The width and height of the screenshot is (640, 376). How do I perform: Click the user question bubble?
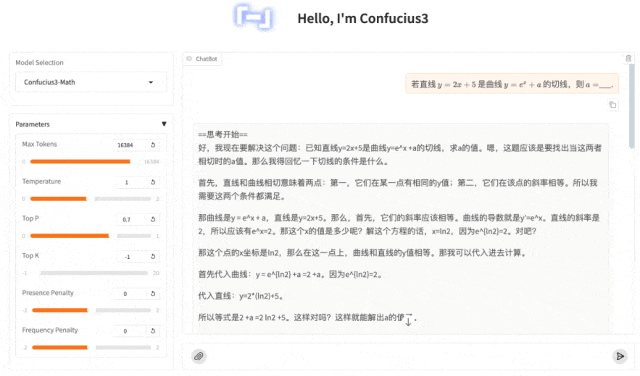click(x=512, y=84)
